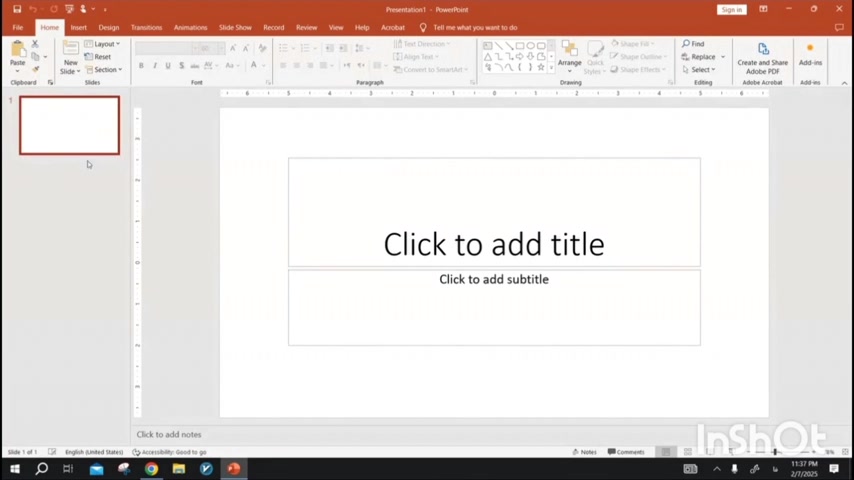Click the Paste clipboard icon
The height and width of the screenshot is (480, 854).
point(17,50)
